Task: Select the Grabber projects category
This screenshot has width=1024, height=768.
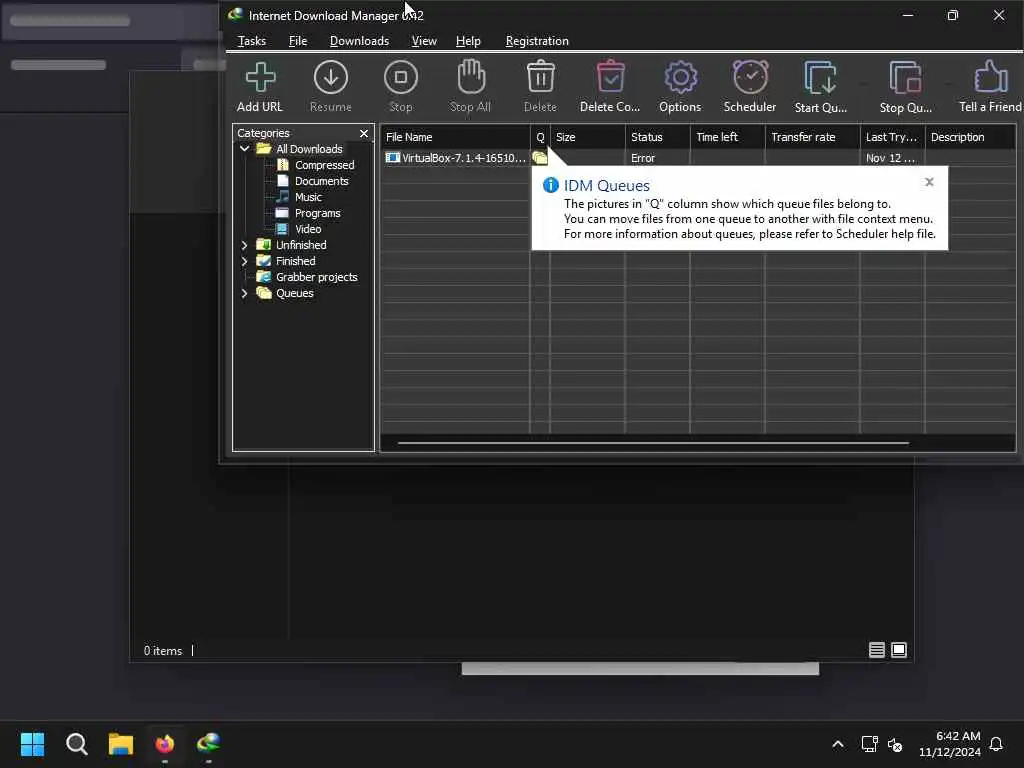Action: point(317,277)
